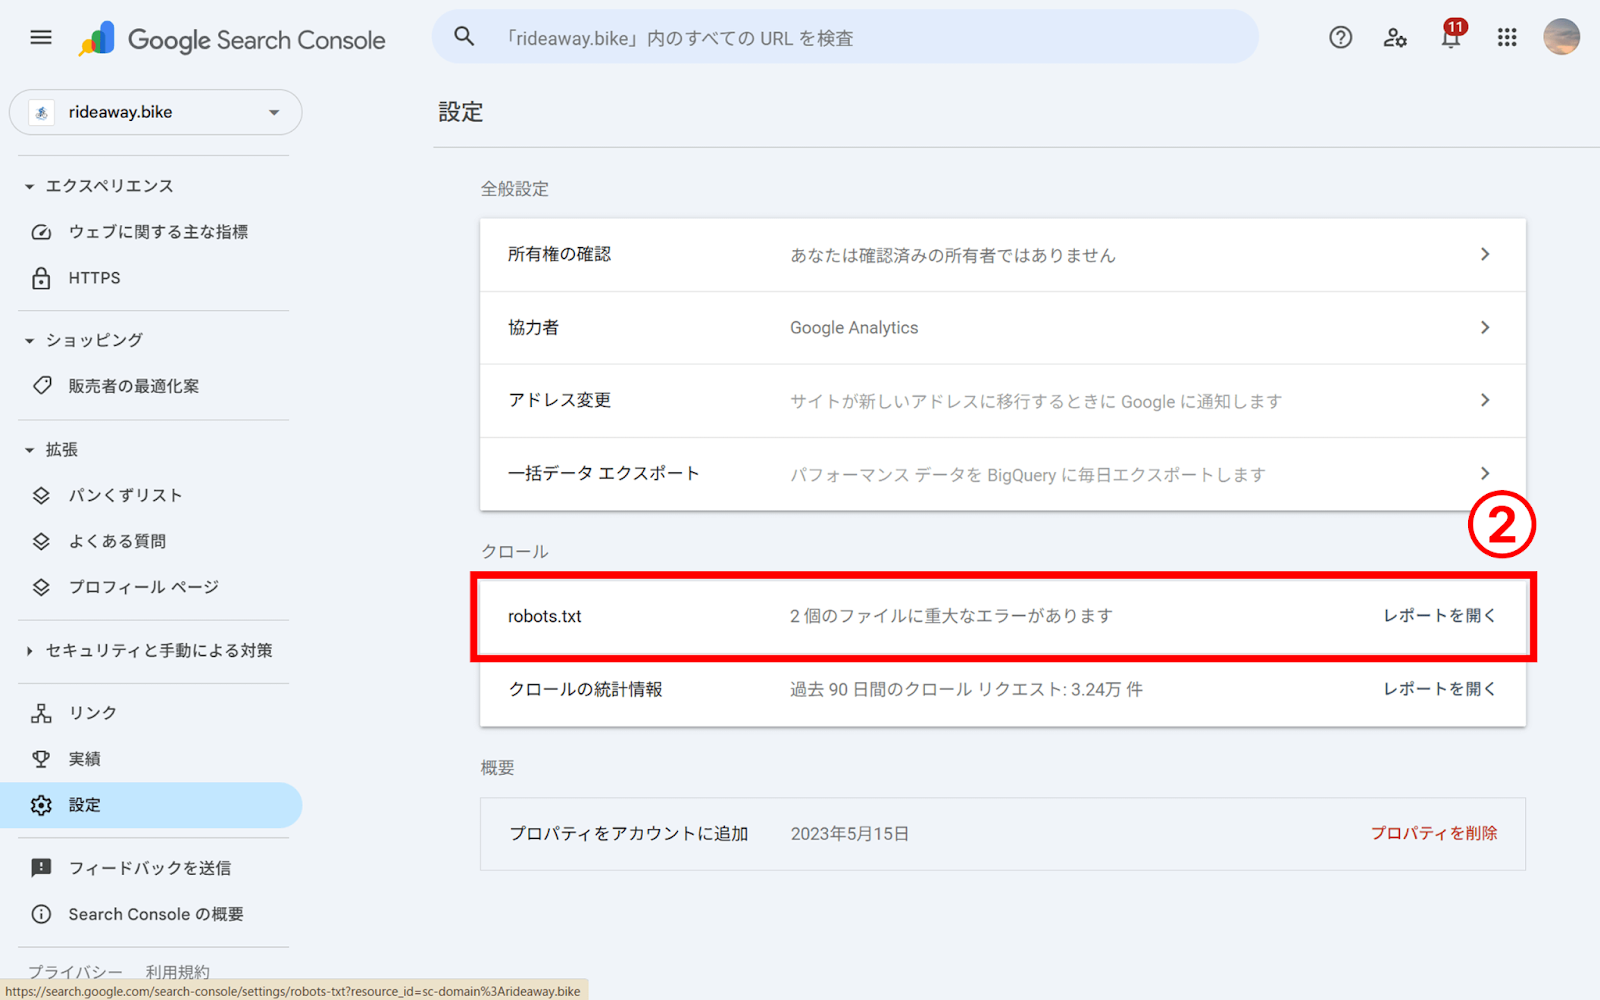Screen dimensions: 1600x1000
Task: Click the Google apps grid icon
Action: (1506, 37)
